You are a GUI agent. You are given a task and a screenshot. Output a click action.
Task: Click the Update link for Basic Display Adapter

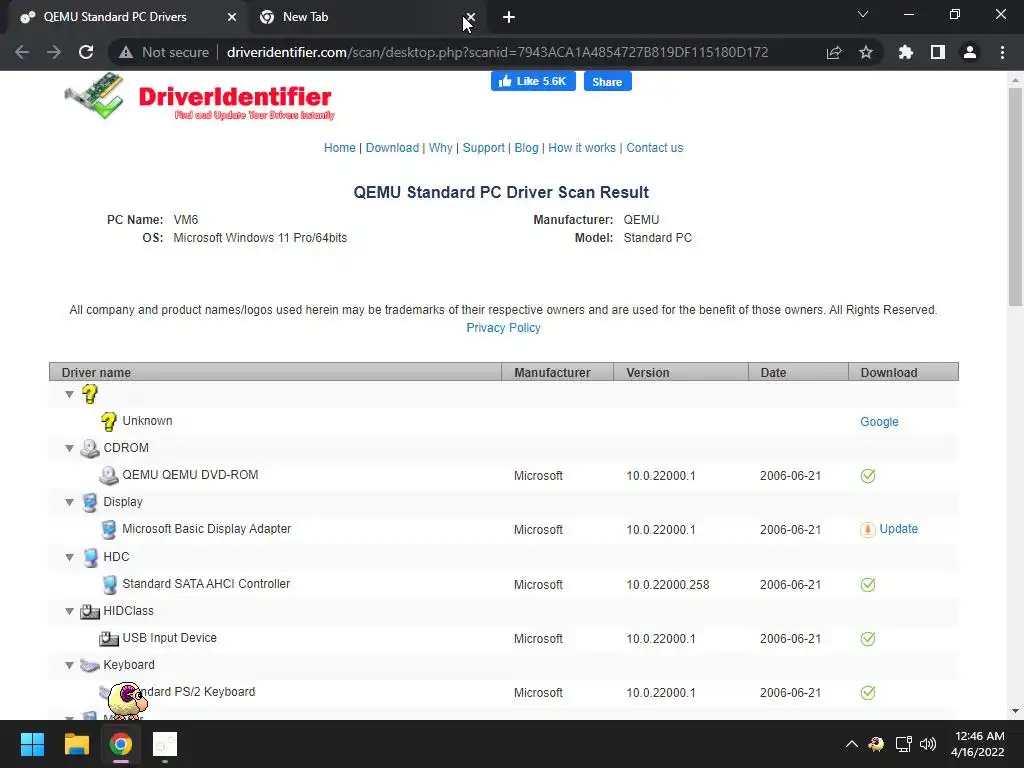[899, 529]
